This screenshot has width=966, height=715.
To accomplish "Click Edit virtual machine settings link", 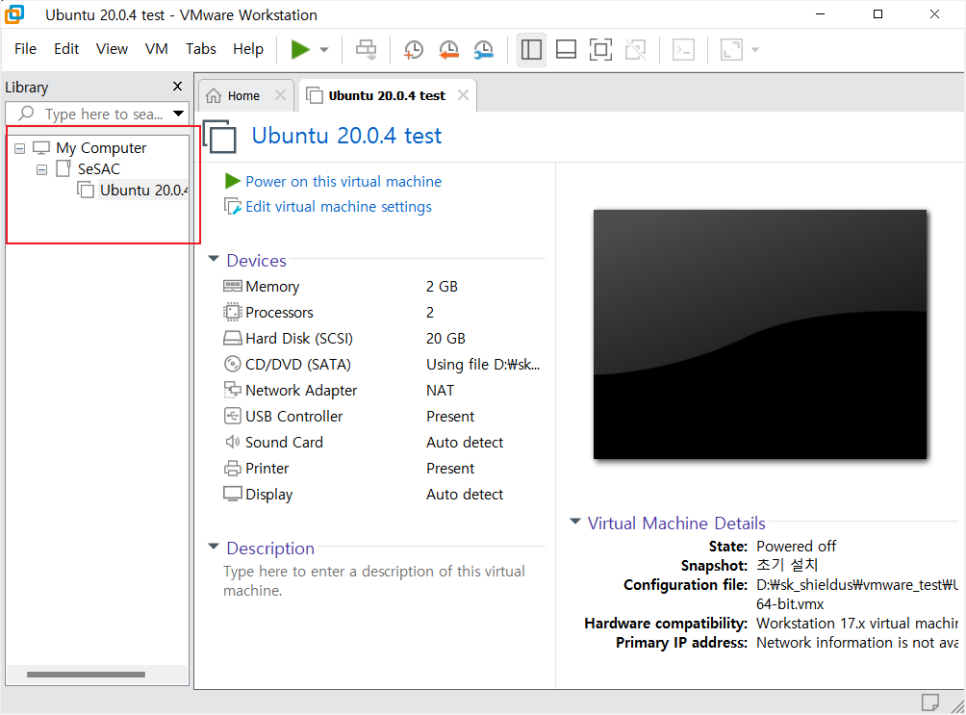I will 338,206.
